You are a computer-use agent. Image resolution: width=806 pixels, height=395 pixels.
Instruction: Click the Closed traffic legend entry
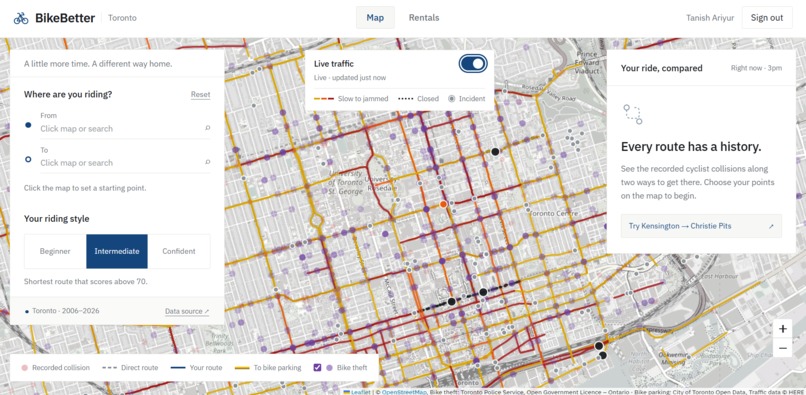[x=418, y=99]
